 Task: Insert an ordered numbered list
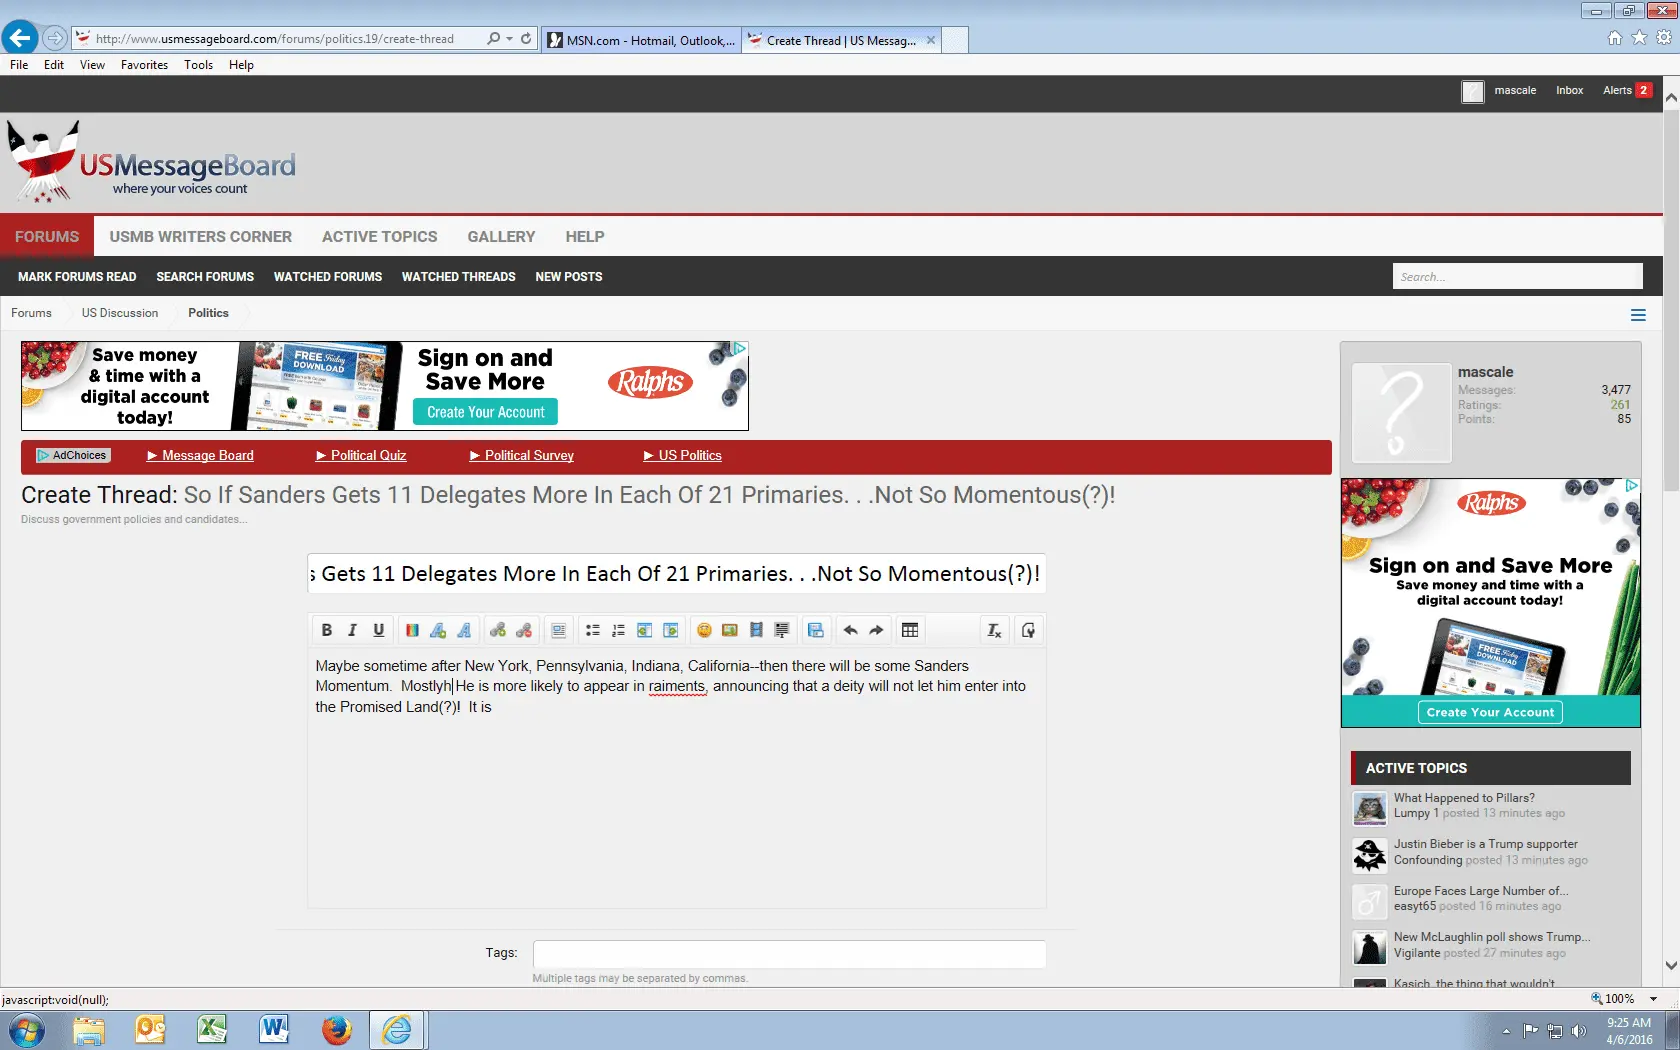[x=619, y=630]
